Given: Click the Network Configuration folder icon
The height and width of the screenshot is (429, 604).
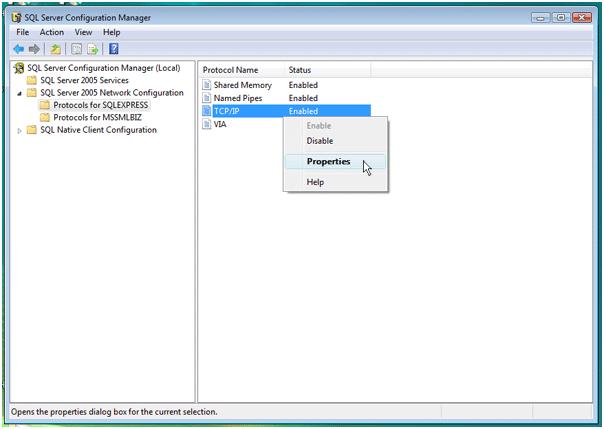Looking at the screenshot, I should pos(32,93).
